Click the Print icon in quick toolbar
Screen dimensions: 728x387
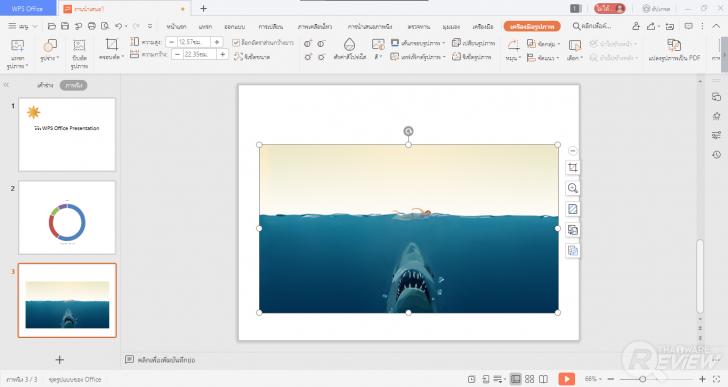[x=92, y=26]
